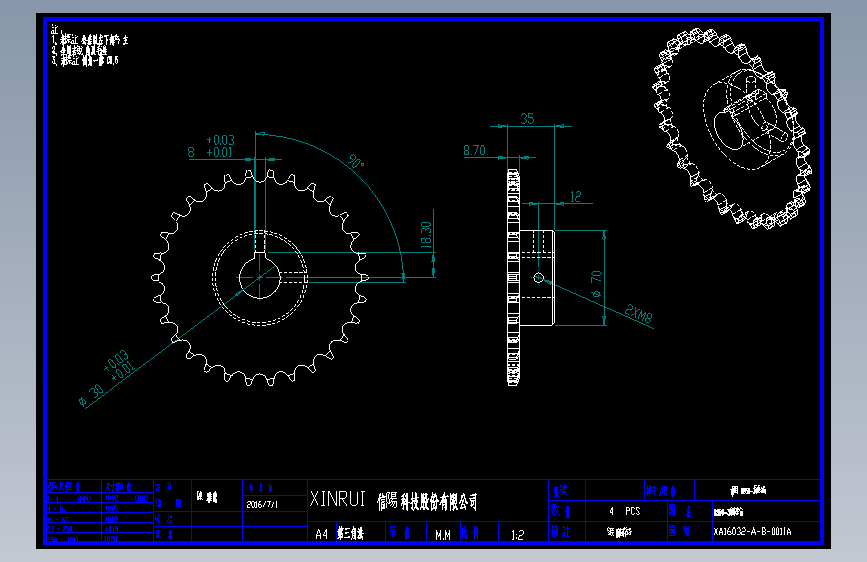Click the 18.30 keyway height dimension

[x=426, y=236]
